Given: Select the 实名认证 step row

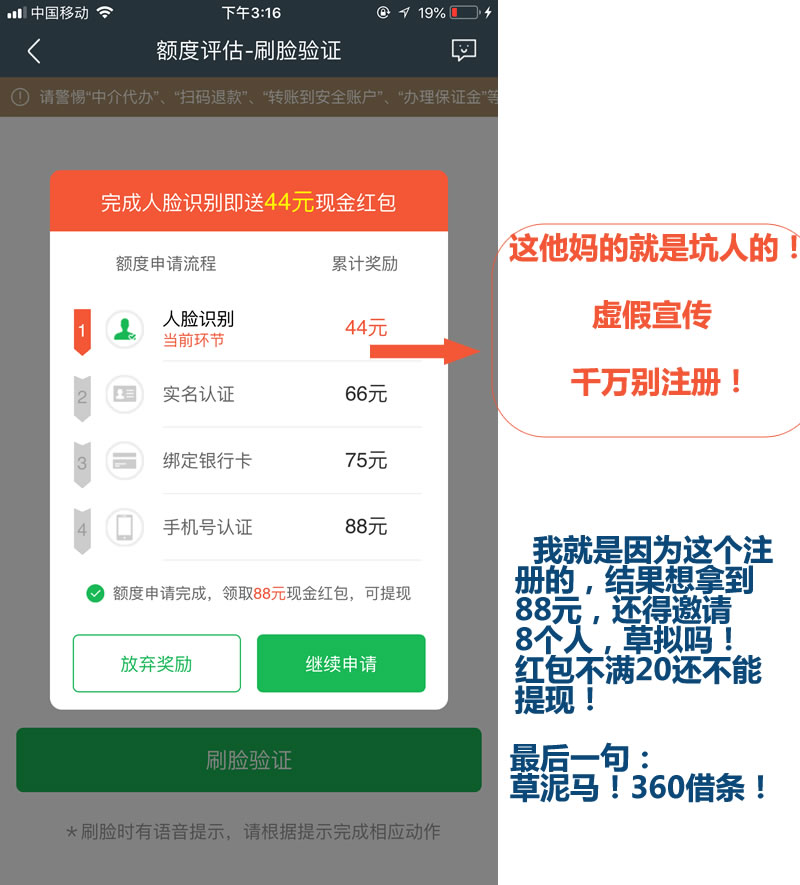Looking at the screenshot, I should pyautogui.click(x=248, y=395).
